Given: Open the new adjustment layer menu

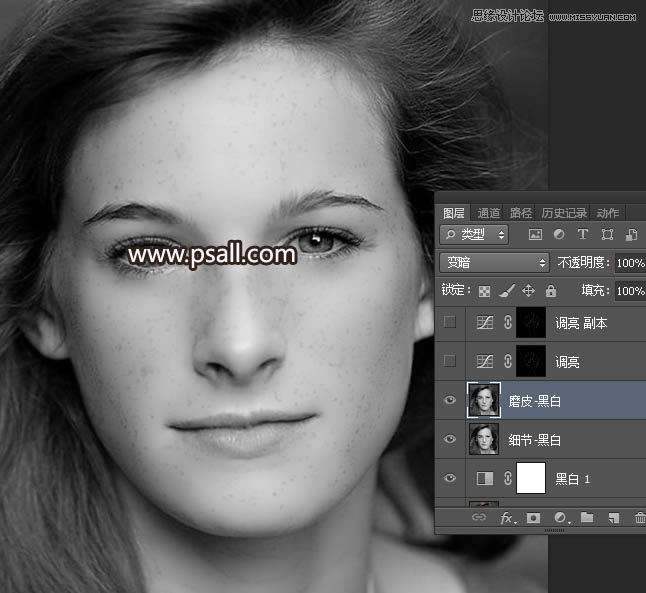Looking at the screenshot, I should click(x=561, y=518).
